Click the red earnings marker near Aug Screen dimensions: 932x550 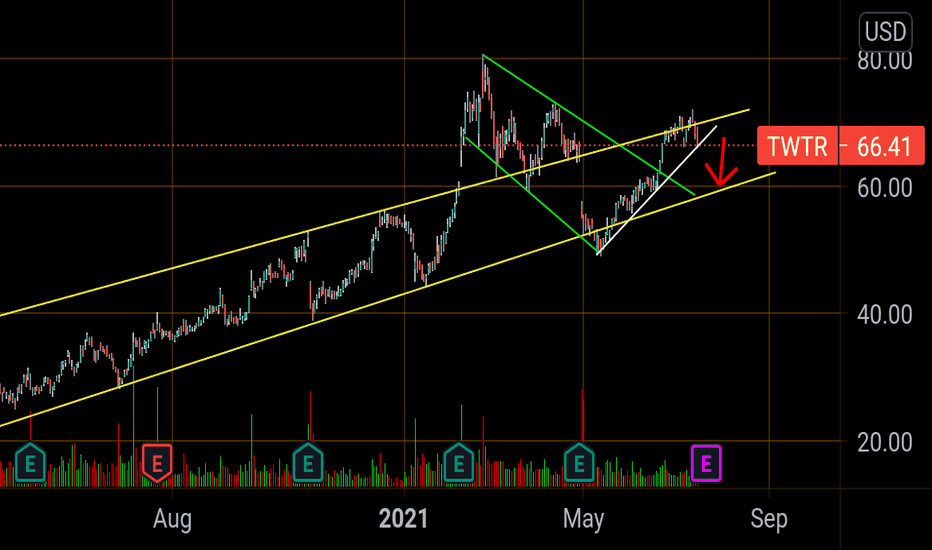point(158,463)
